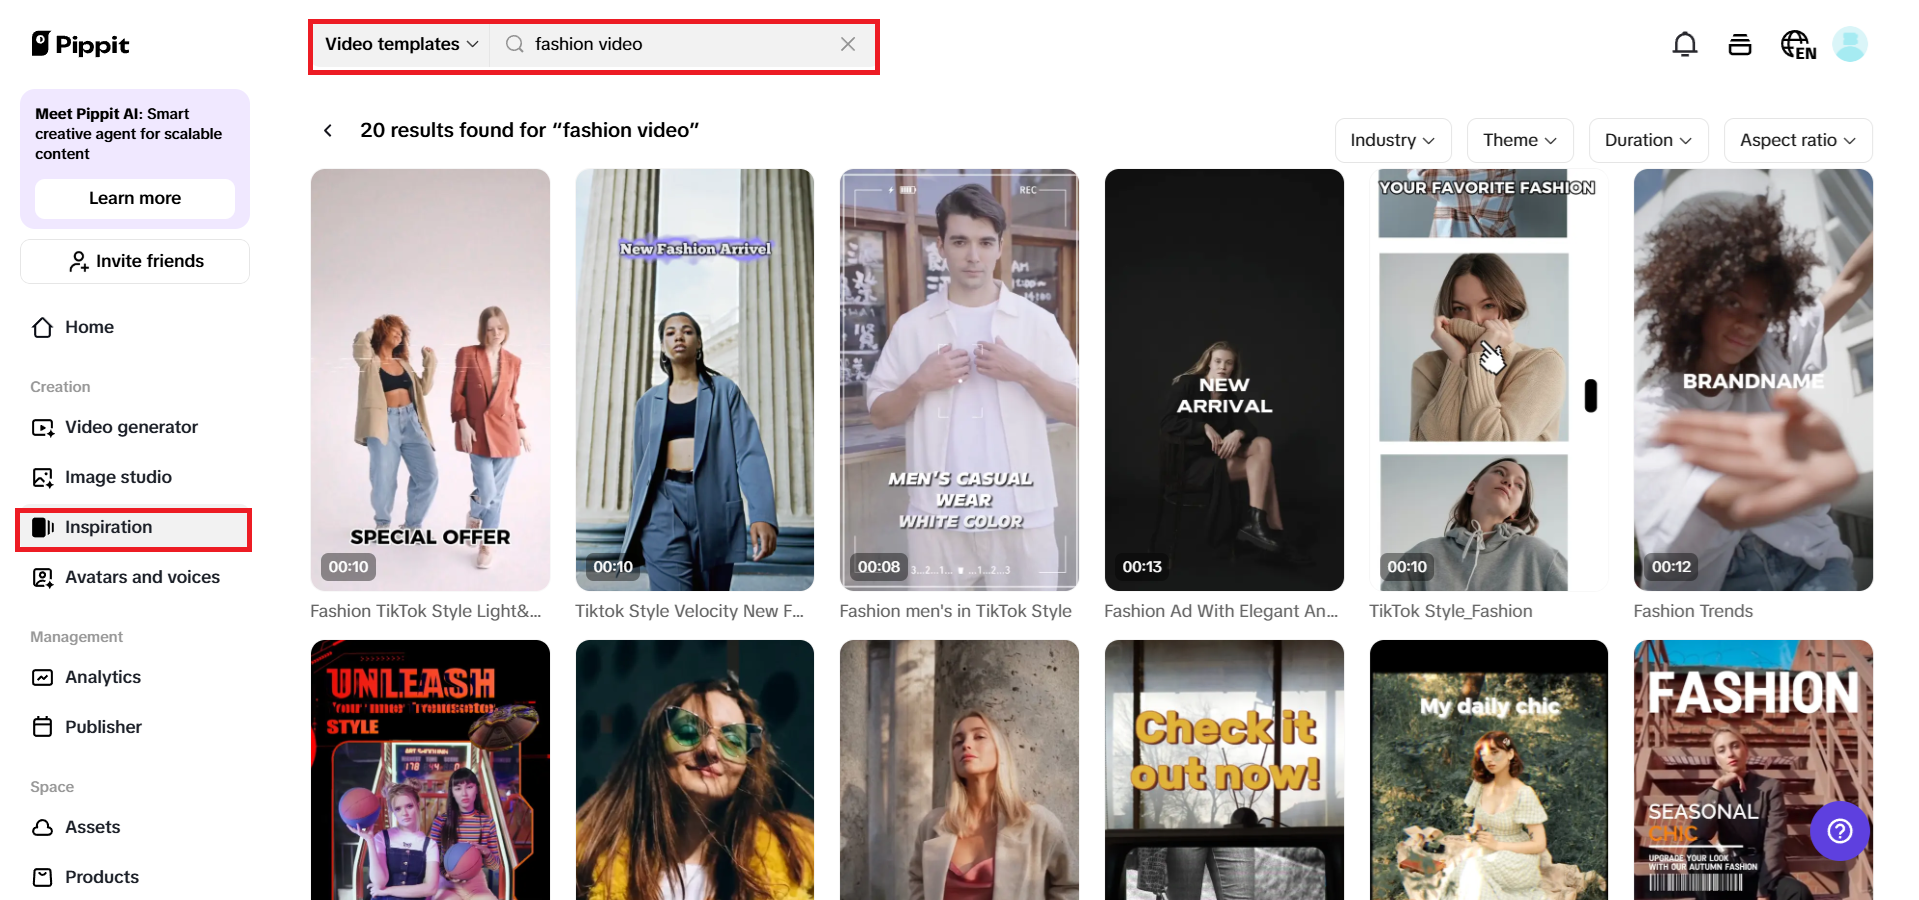Click the Invite friends button
Screen dimensions: 1919x900
(x=135, y=261)
